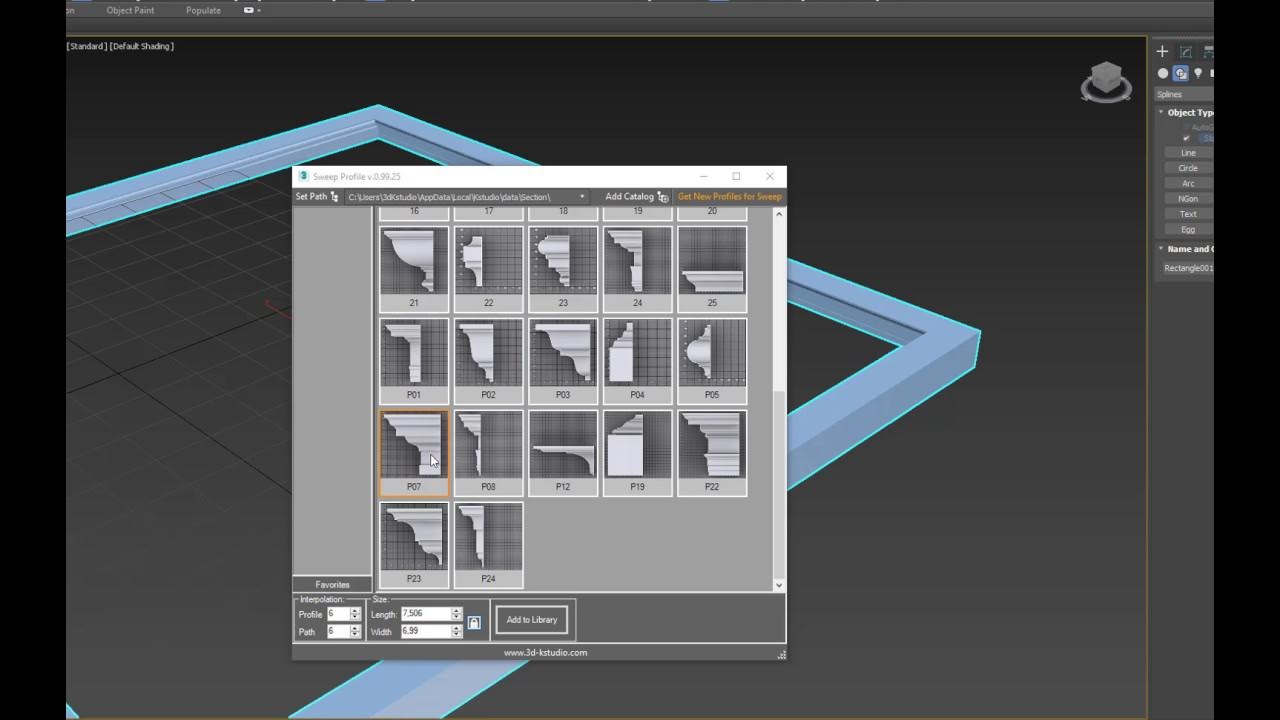Select the P12 profile thumbnail
Viewport: 1280px width, 720px height.
[563, 452]
